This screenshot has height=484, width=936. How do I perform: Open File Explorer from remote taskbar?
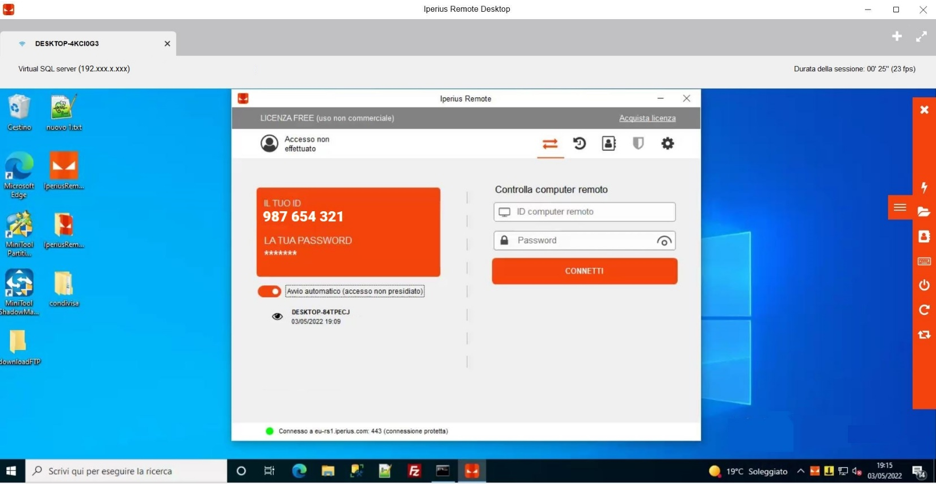coord(328,471)
